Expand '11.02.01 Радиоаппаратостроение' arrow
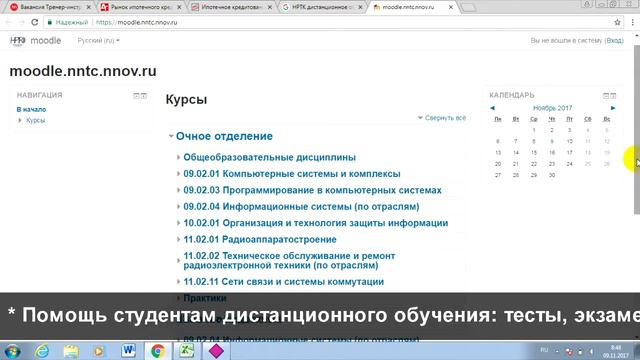 pyautogui.click(x=178, y=240)
